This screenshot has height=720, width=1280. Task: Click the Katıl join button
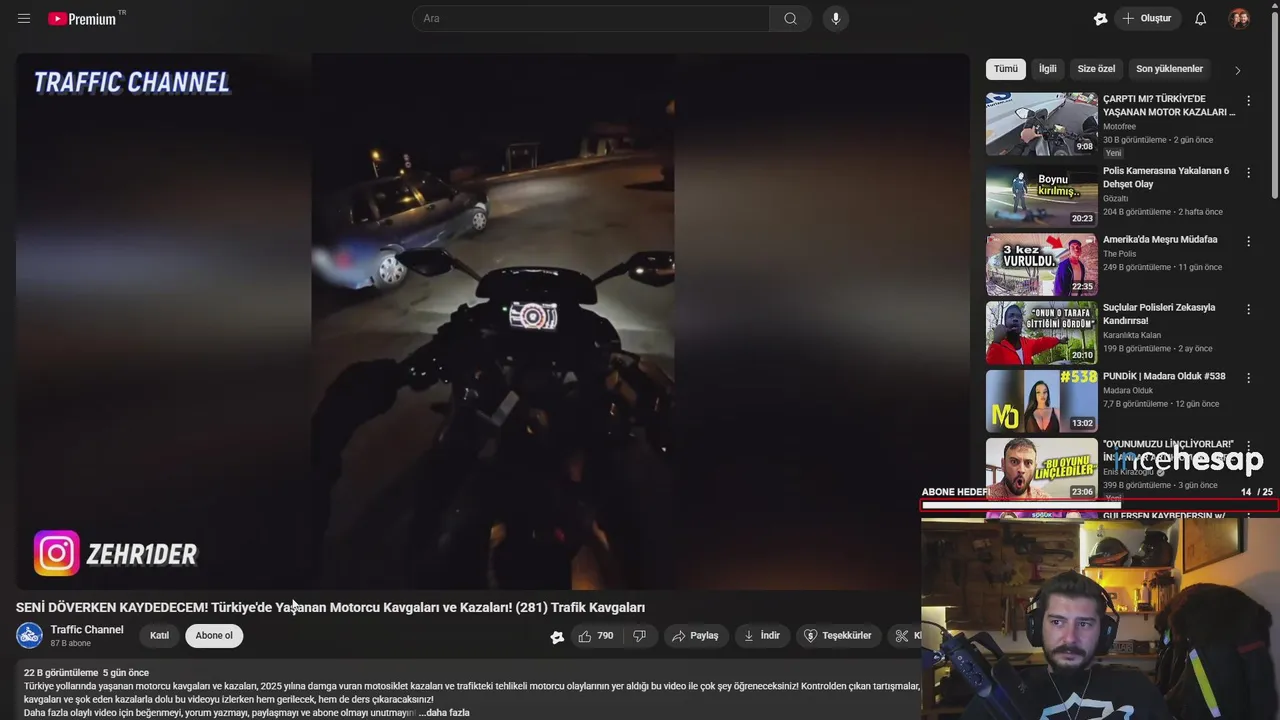coord(159,636)
